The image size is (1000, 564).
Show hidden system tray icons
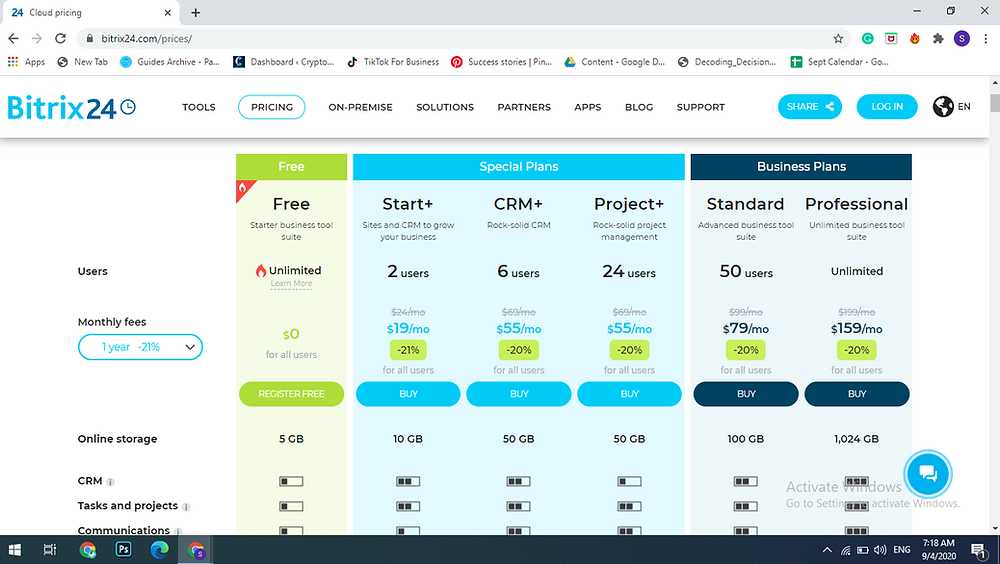pyautogui.click(x=827, y=549)
